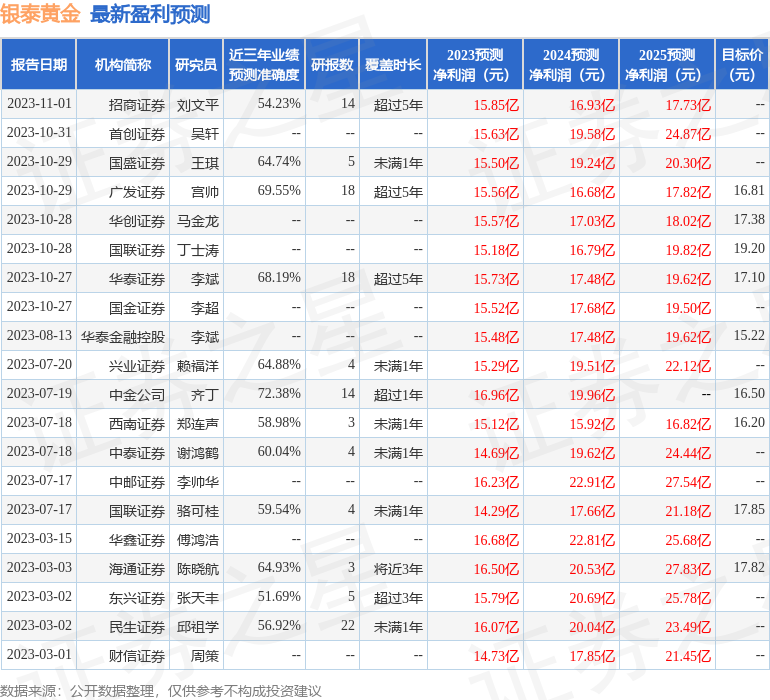Click the 目标价 column header
This screenshot has height=700, width=770.
pos(742,64)
